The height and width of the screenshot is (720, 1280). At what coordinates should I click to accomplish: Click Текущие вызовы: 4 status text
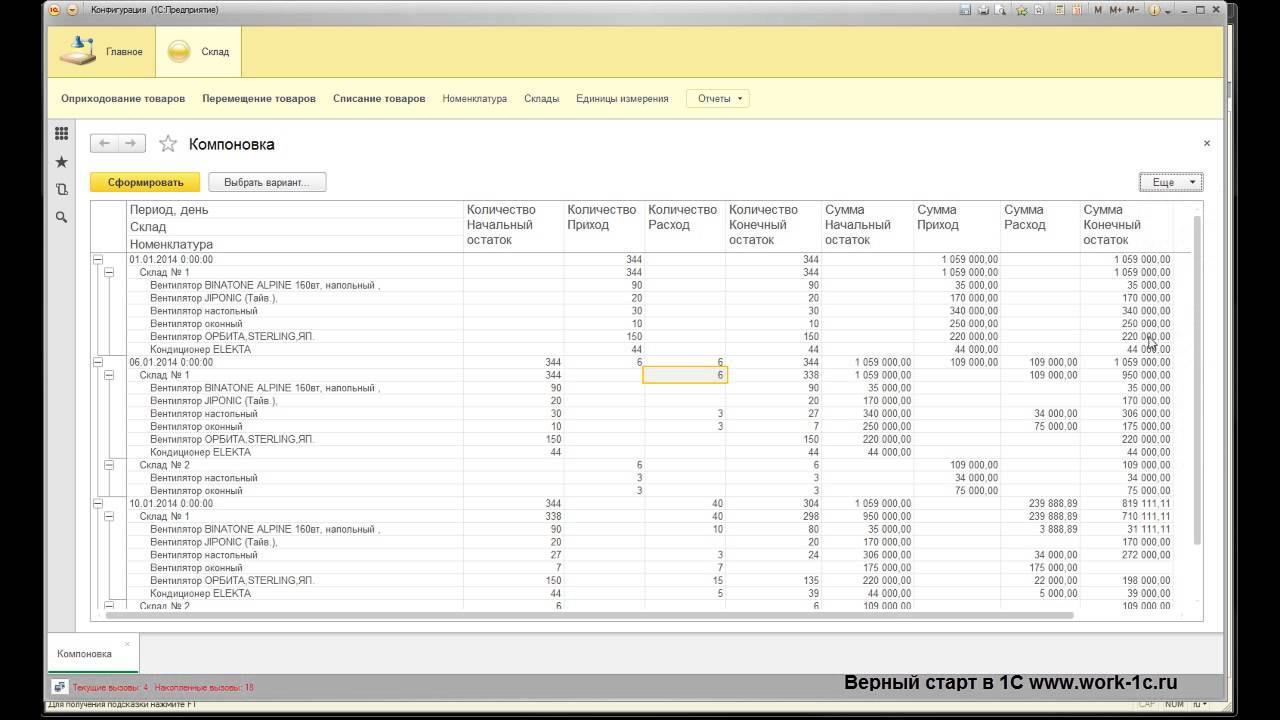point(110,688)
